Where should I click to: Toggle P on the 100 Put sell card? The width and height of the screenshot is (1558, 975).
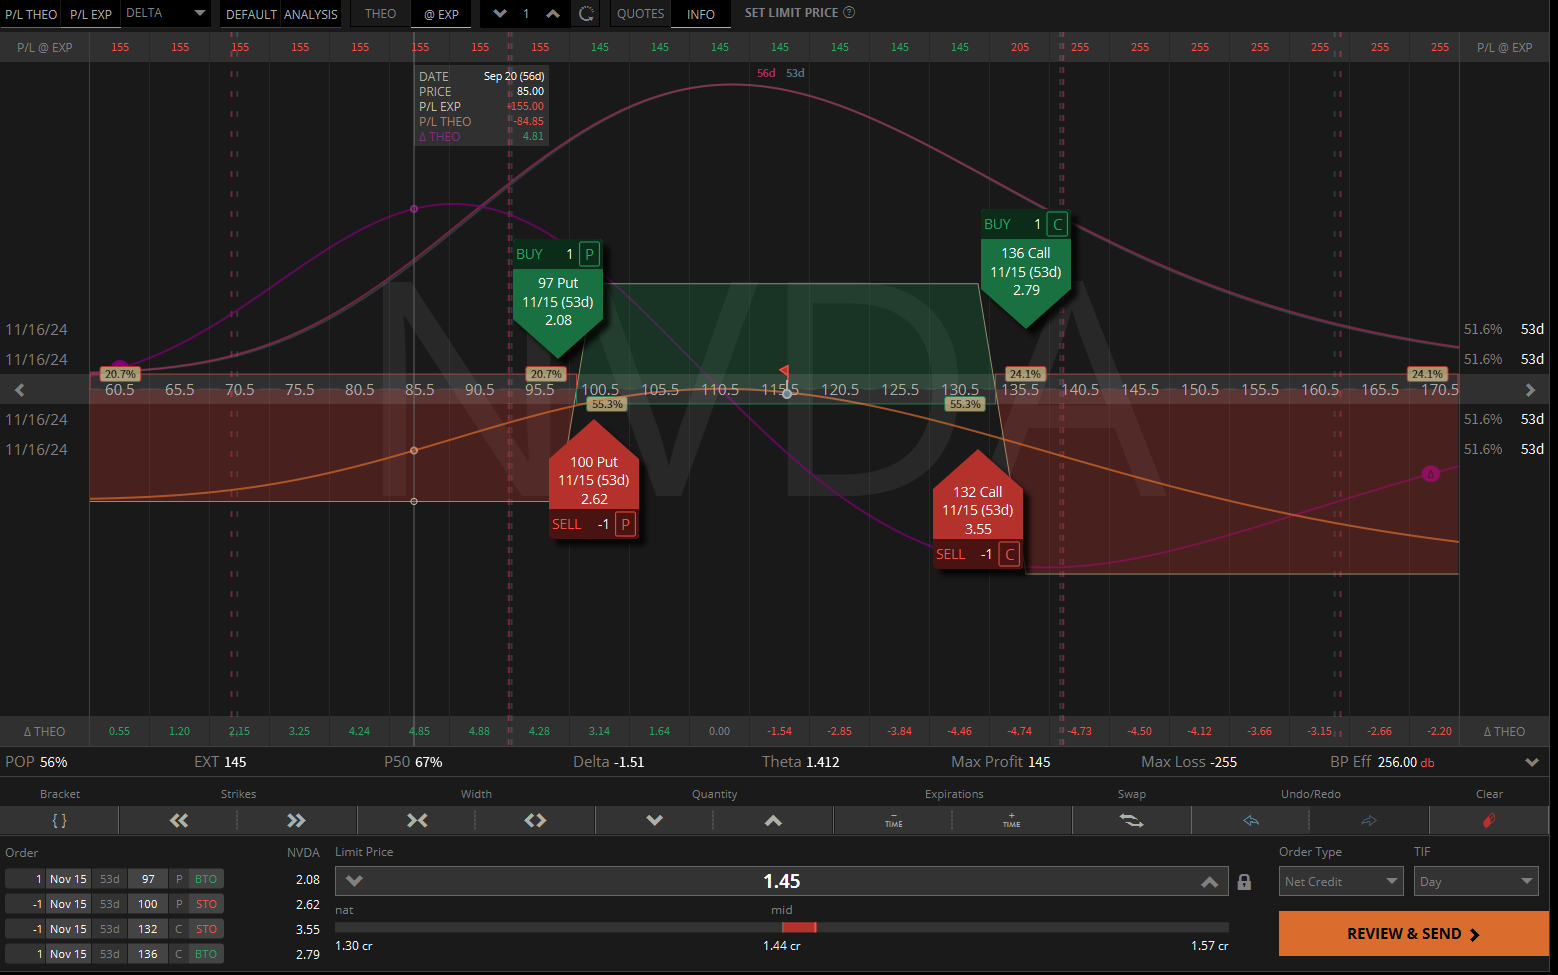pos(625,524)
